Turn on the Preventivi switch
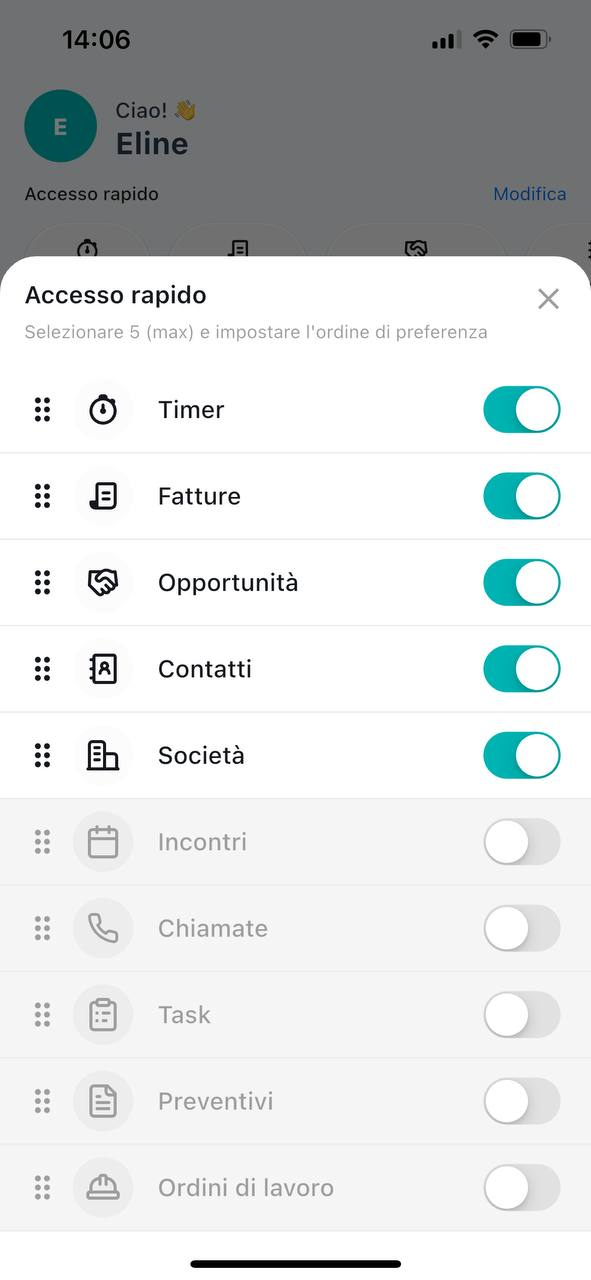The height and width of the screenshot is (1280, 591). tap(522, 1101)
